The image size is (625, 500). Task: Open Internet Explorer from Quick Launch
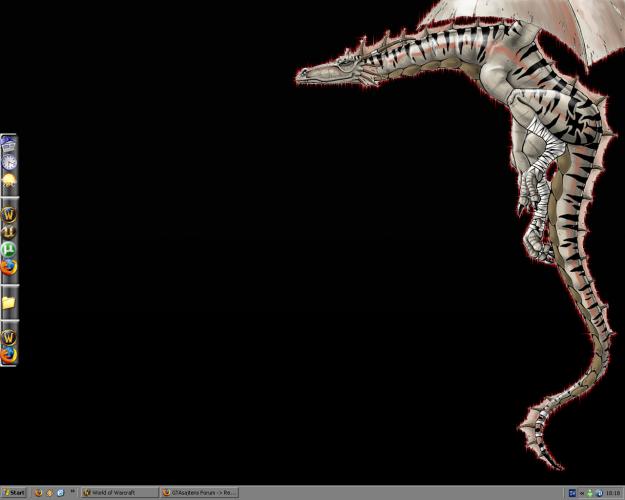coord(60,493)
